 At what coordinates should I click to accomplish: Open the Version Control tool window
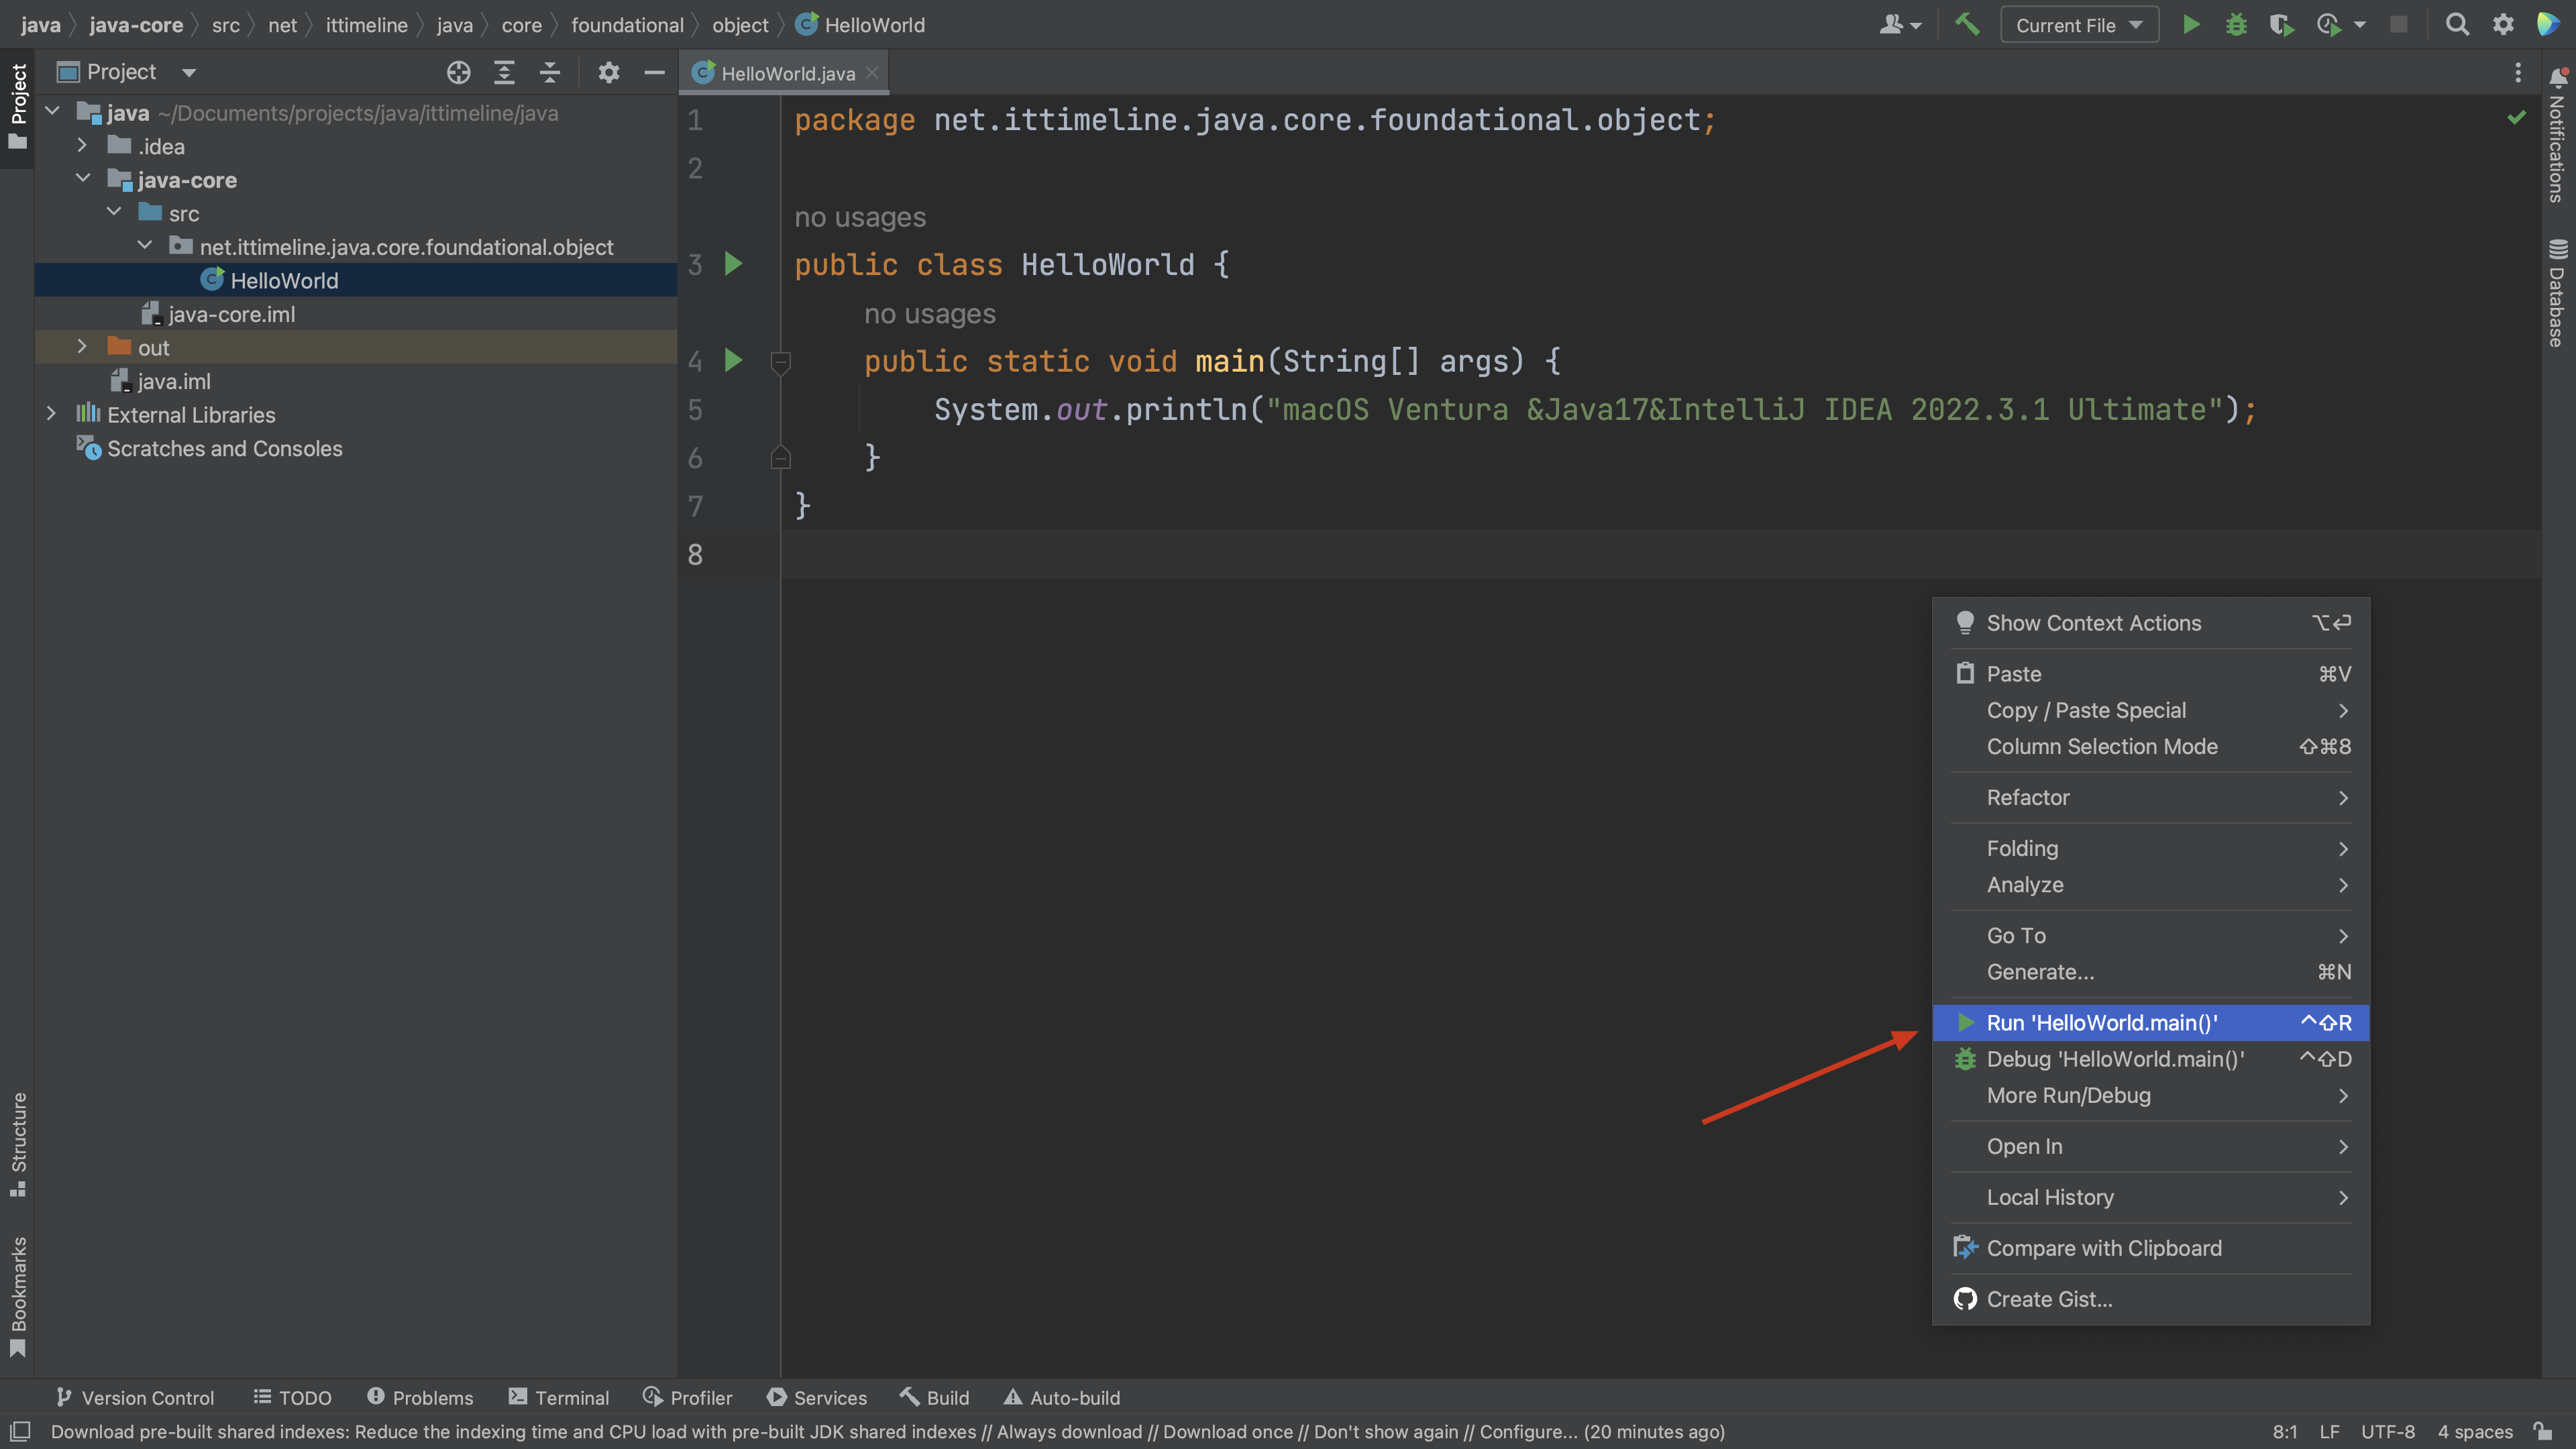click(135, 1398)
